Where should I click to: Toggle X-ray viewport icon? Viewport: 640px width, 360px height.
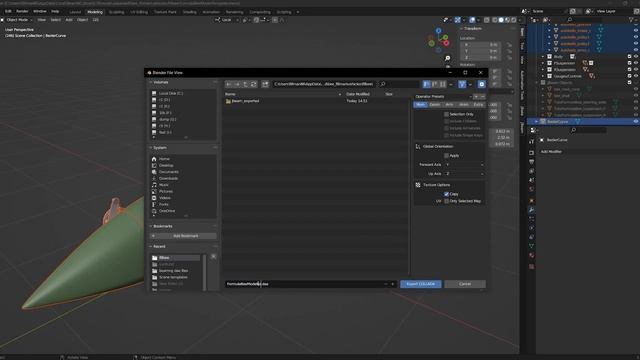[487, 20]
